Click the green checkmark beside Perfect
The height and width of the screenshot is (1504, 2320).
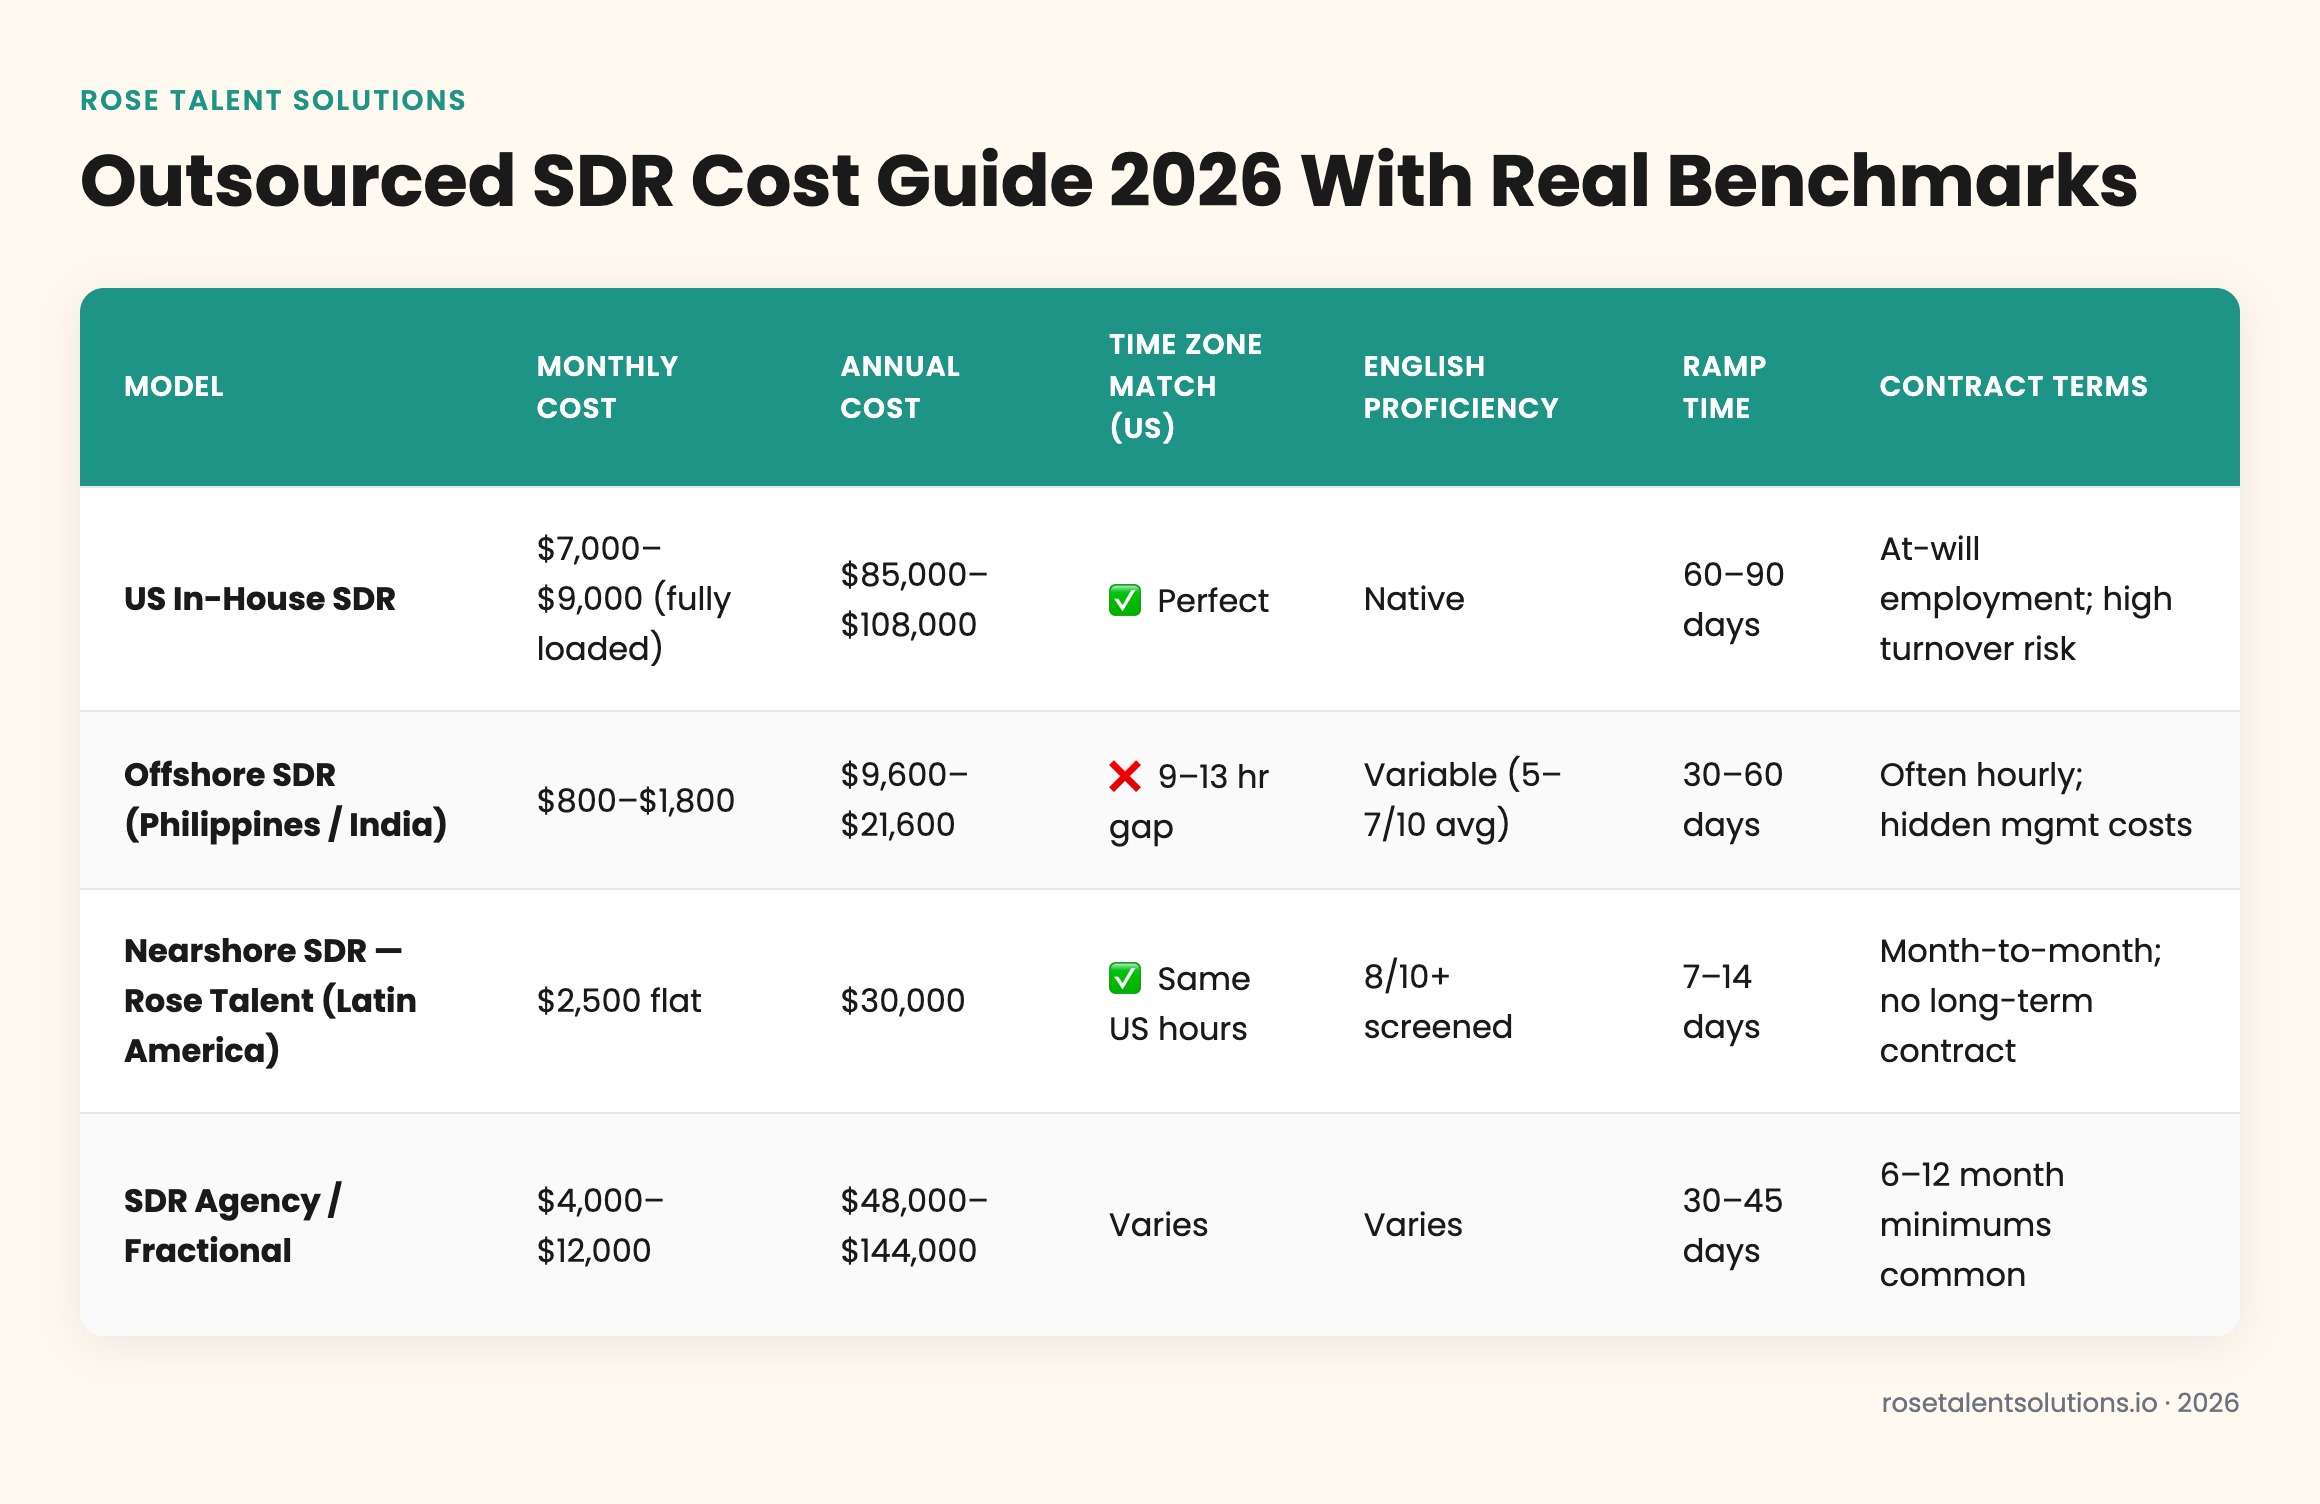1125,600
